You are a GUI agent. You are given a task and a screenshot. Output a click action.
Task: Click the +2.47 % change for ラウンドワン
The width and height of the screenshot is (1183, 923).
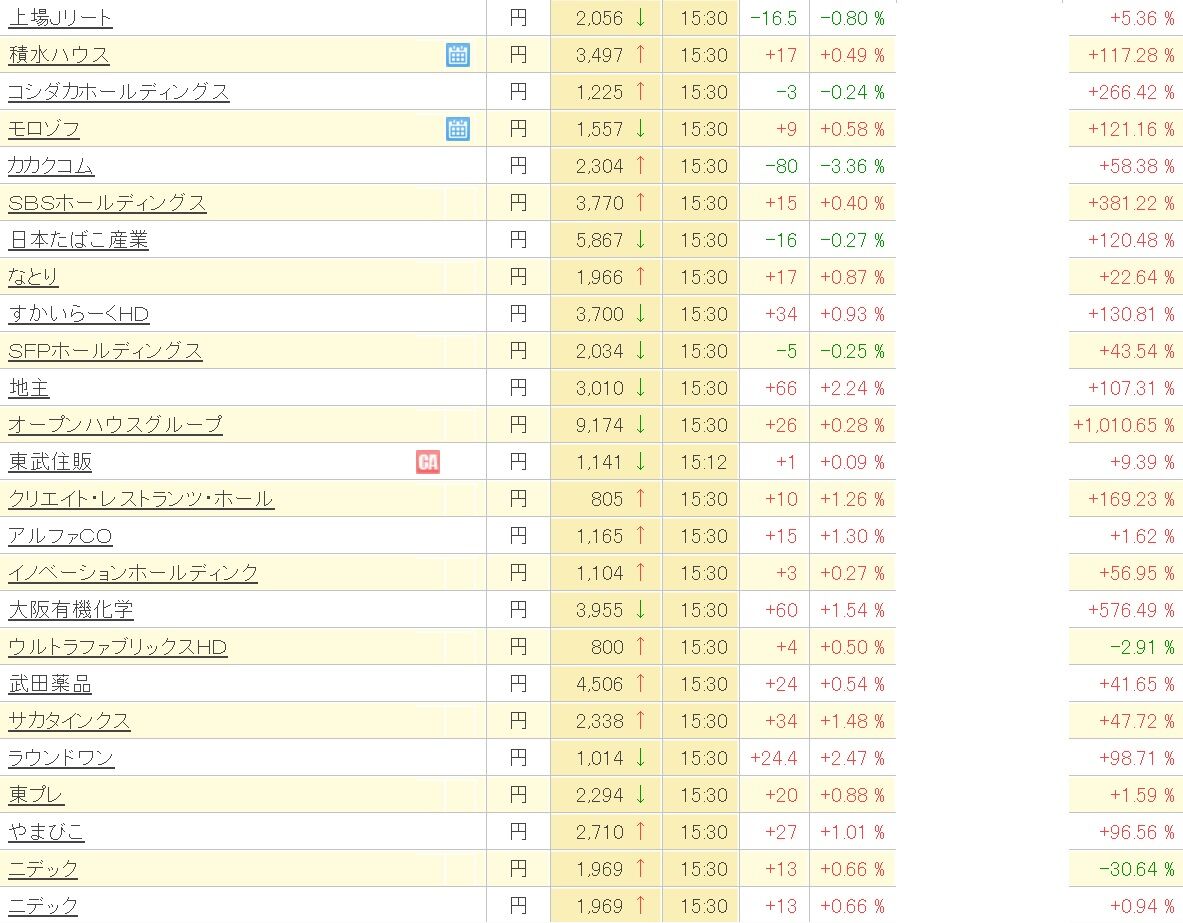click(x=852, y=758)
